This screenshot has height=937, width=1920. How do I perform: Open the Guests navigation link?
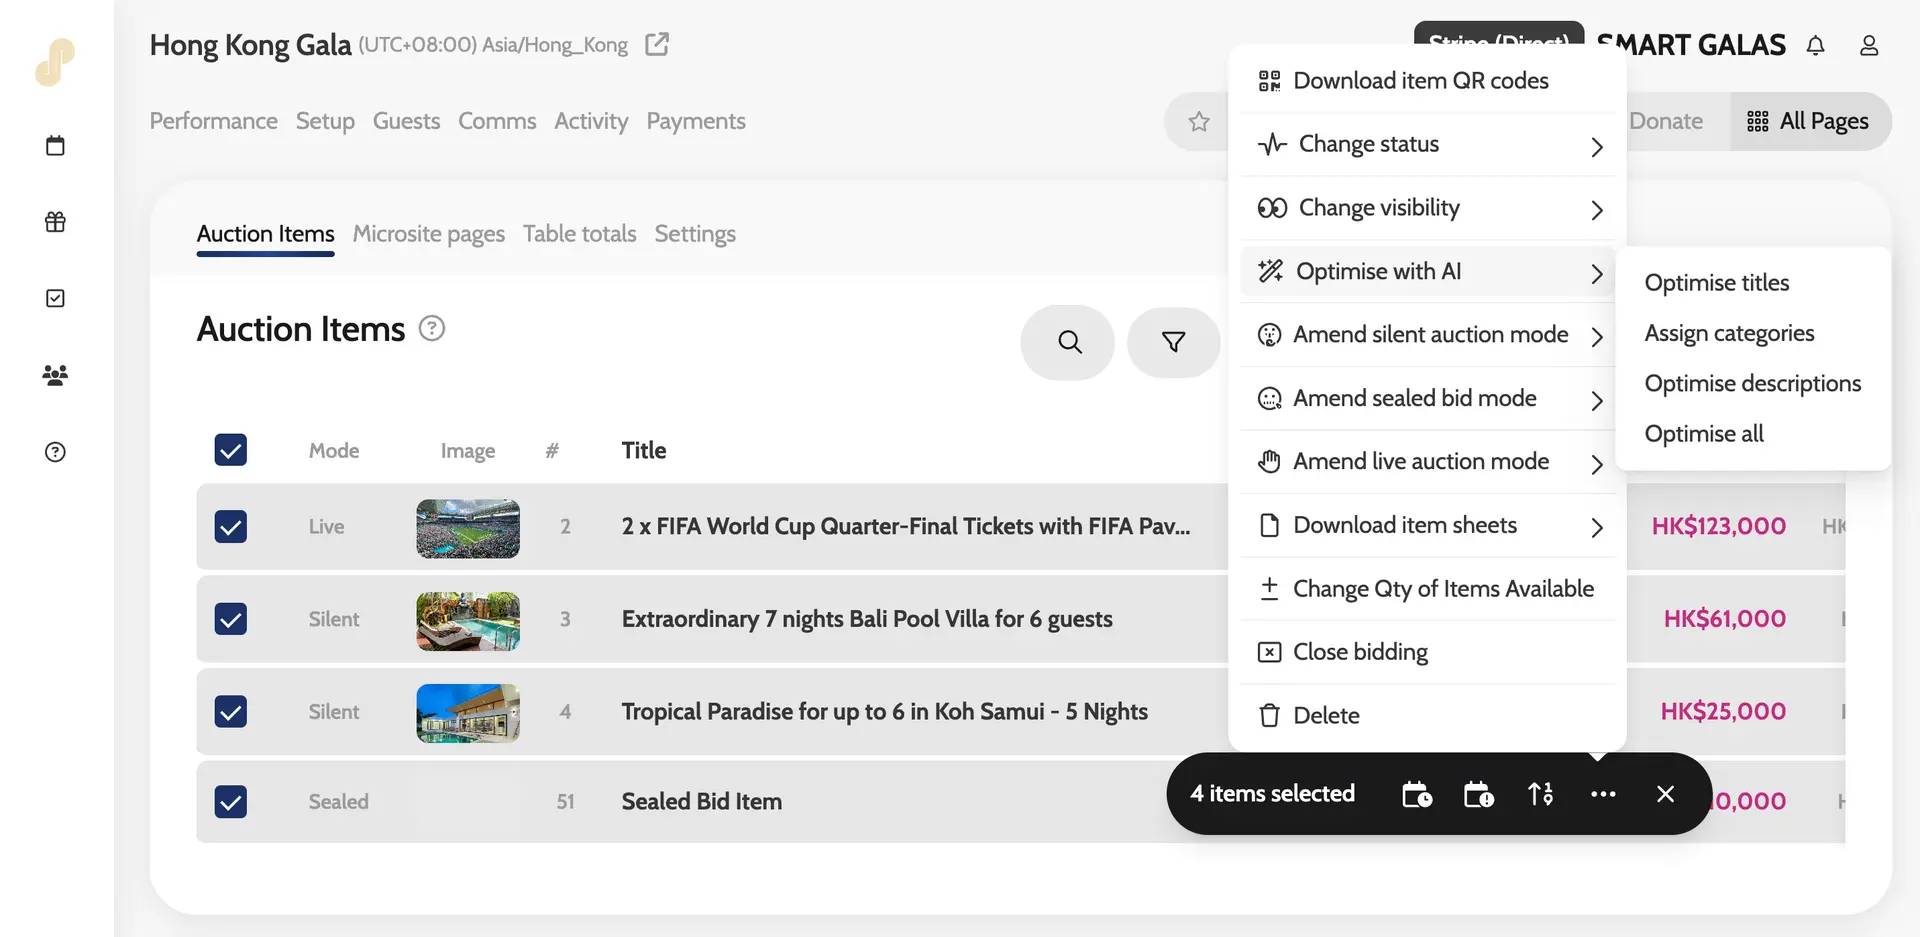tap(406, 121)
